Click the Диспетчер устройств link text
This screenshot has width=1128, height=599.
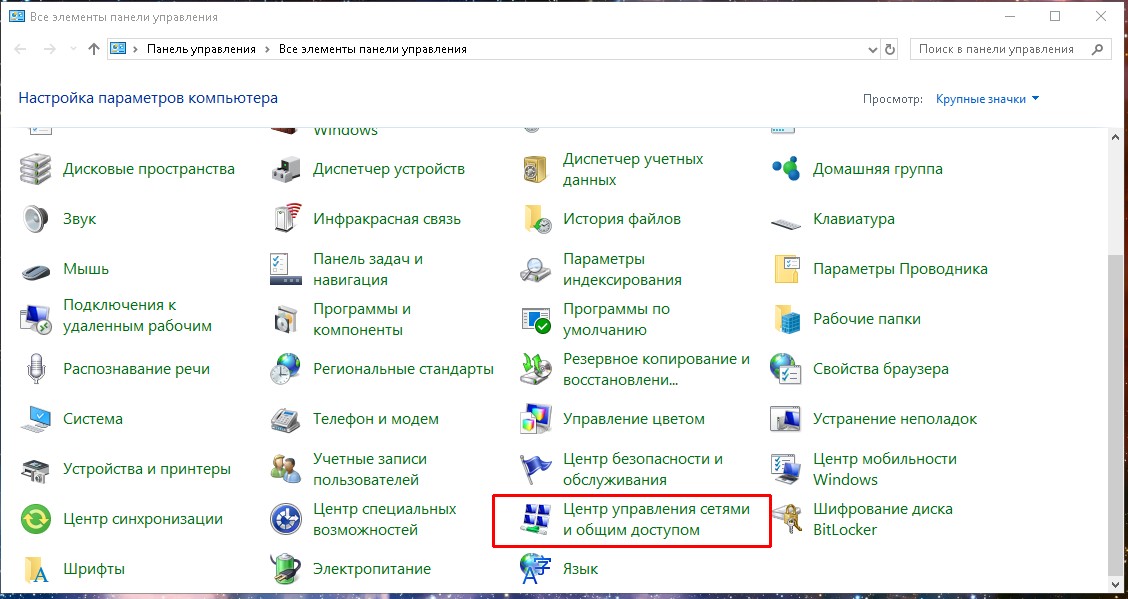tap(388, 169)
